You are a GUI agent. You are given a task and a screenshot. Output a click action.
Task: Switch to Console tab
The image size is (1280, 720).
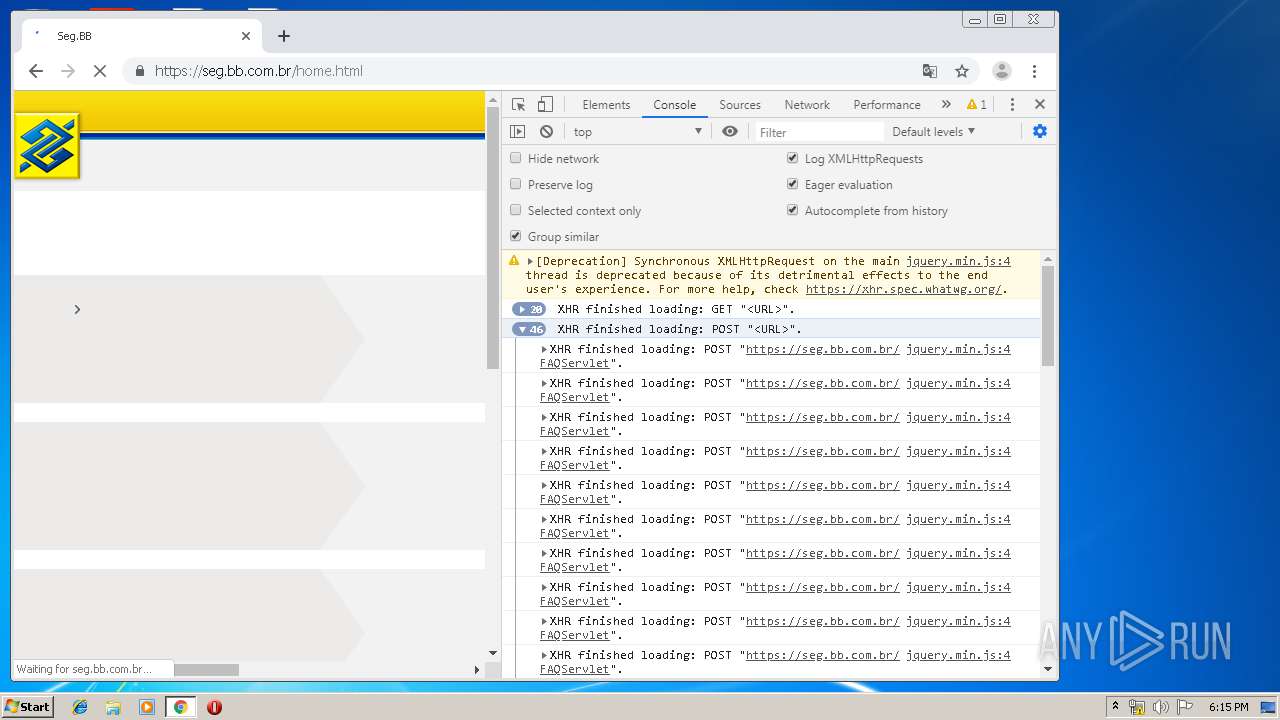click(x=674, y=104)
